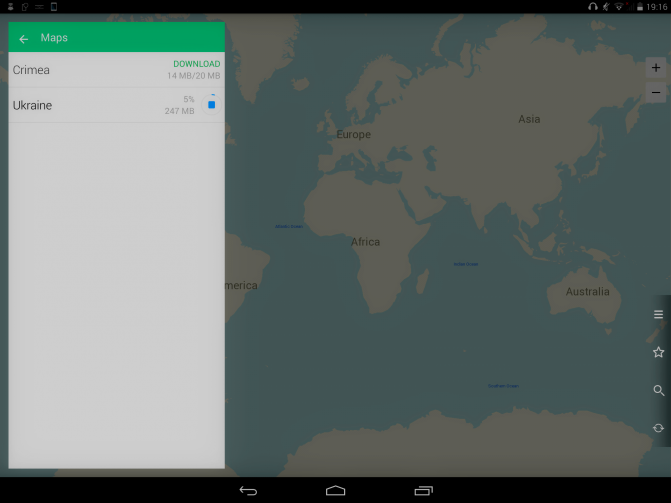Stop the Ukraine map download
Image resolution: width=671 pixels, height=503 pixels.
211,104
